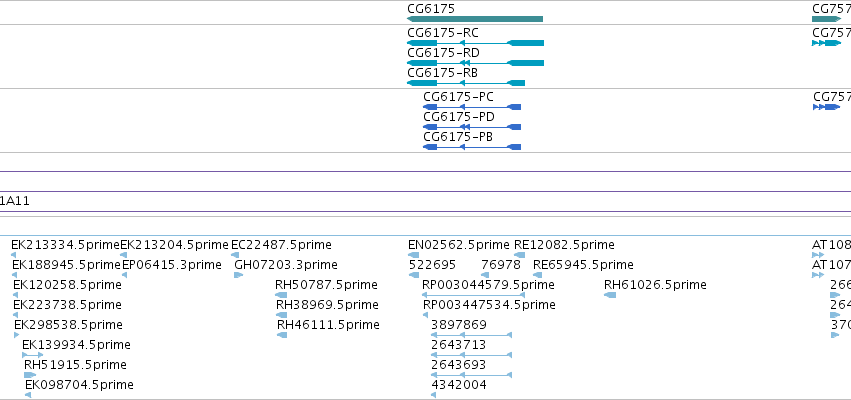Select the CG6175-PB protein feature
This screenshot has width=851, height=400.
(x=472, y=147)
